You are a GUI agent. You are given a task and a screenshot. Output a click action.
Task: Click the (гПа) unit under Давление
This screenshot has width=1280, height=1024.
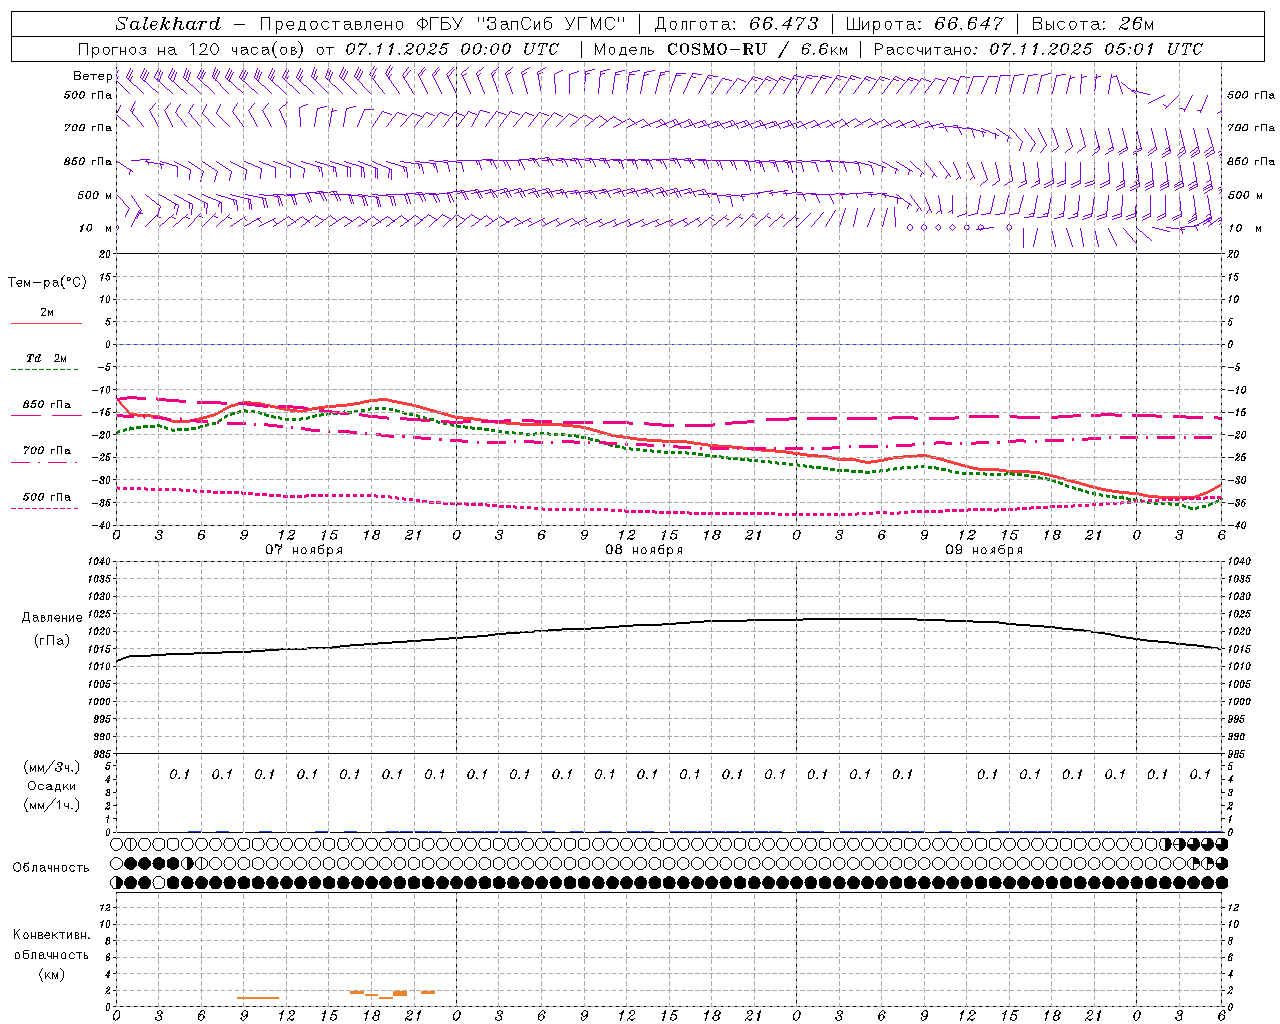(52, 640)
